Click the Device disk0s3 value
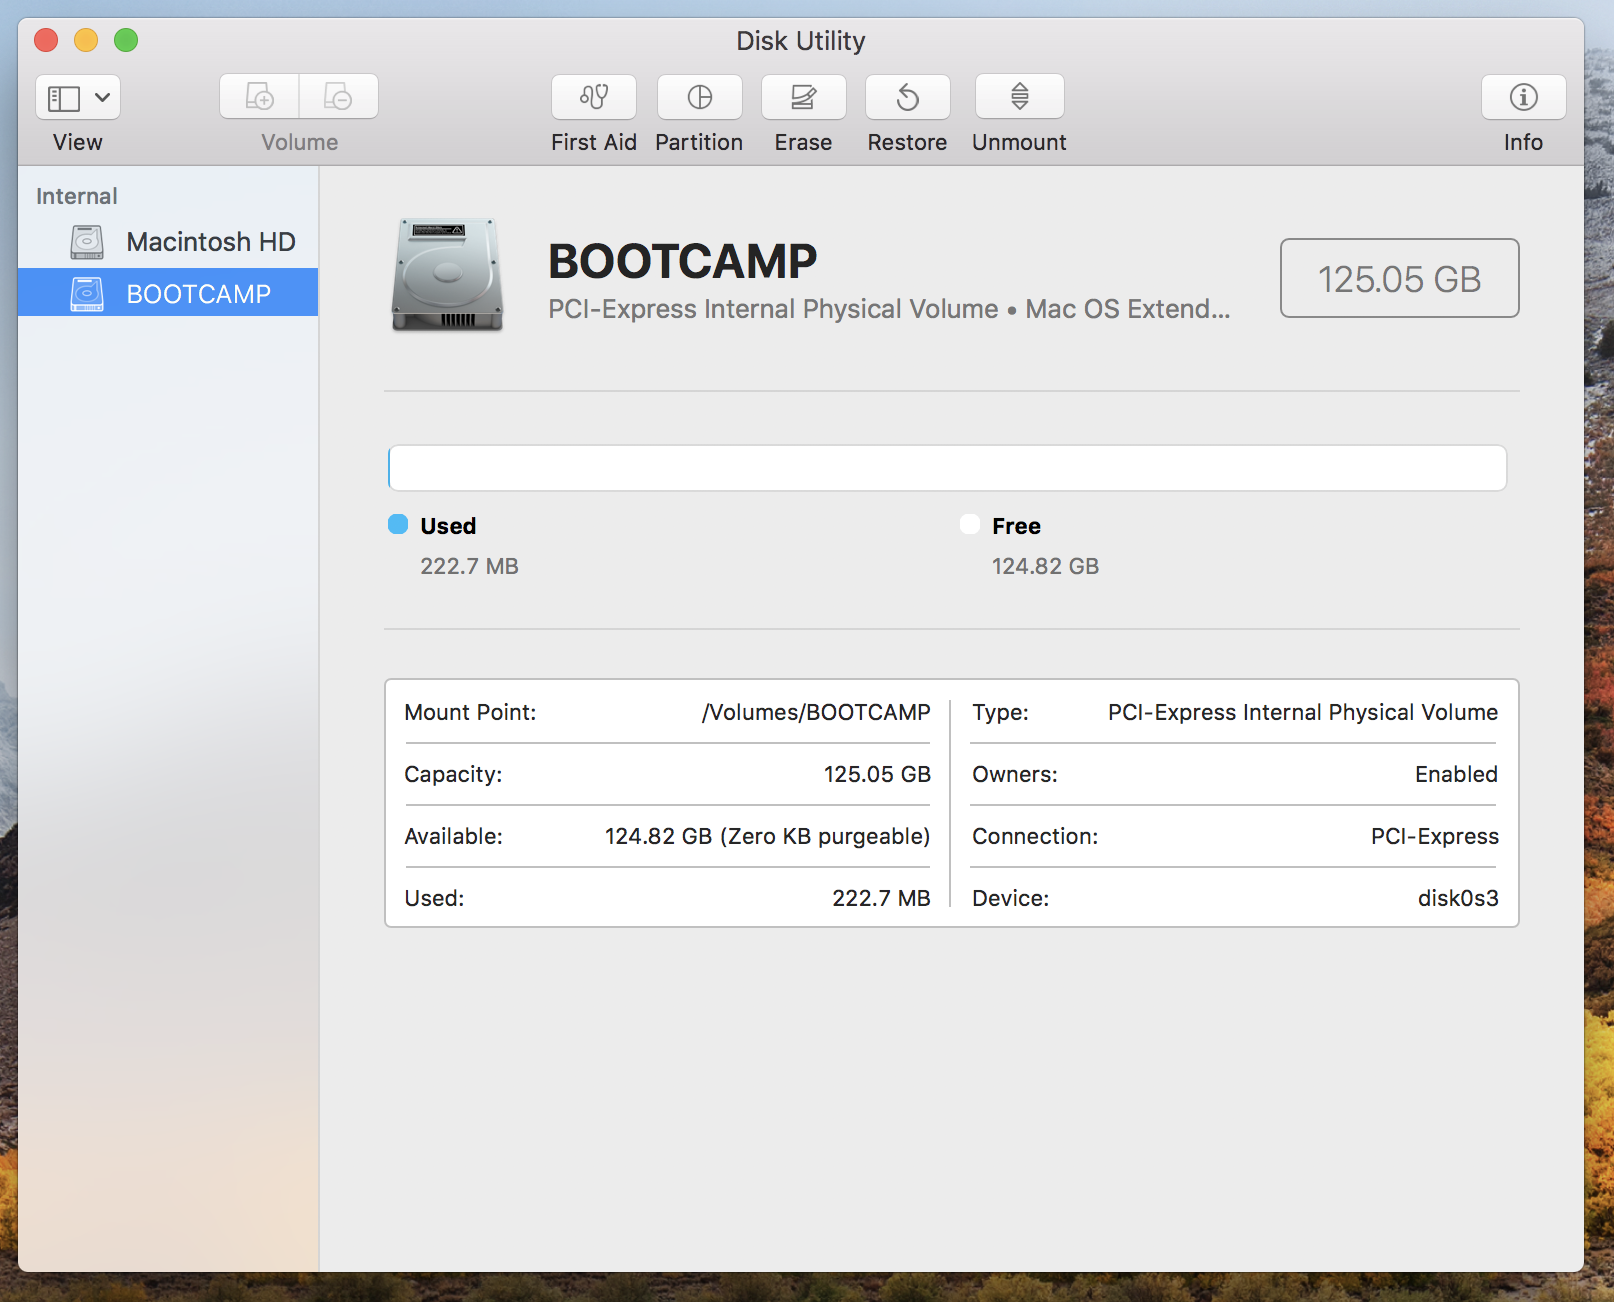The width and height of the screenshot is (1614, 1302). click(x=1458, y=898)
